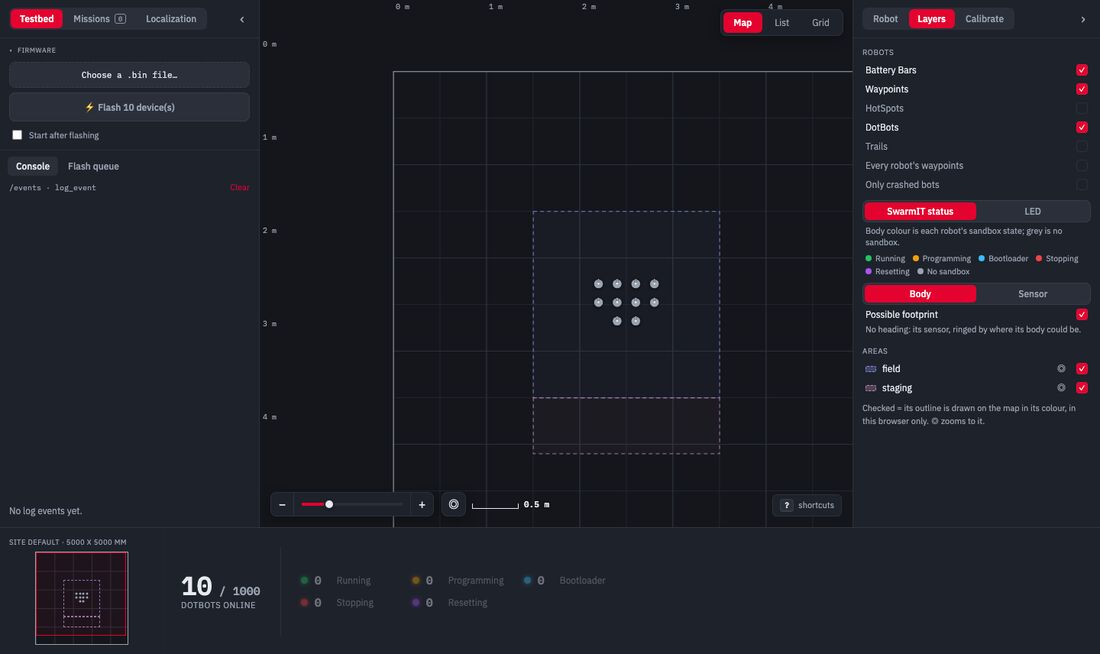Enable the Trails layer

[x=1082, y=146]
